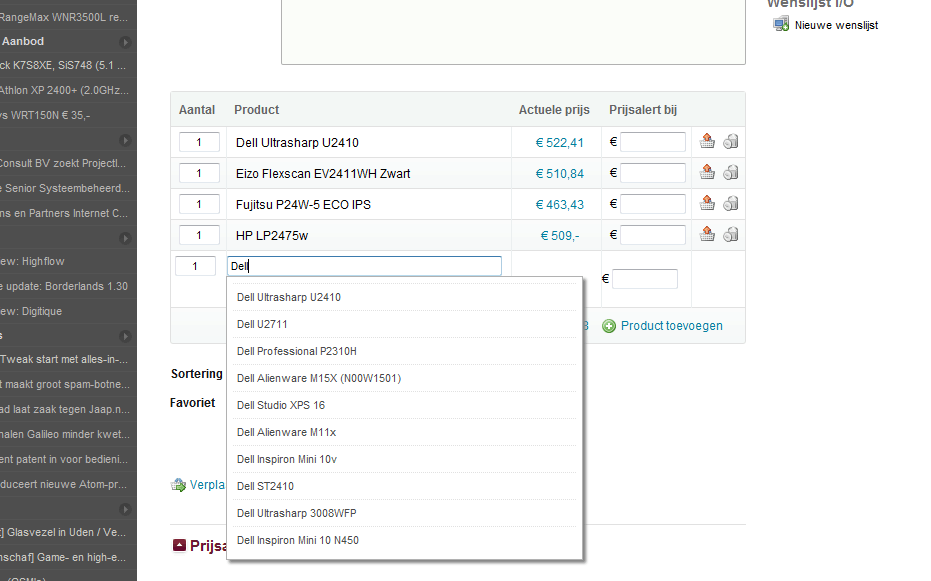The height and width of the screenshot is (581, 931).
Task: Expand sidebar arrow above Highflow review item
Action: click(125, 238)
